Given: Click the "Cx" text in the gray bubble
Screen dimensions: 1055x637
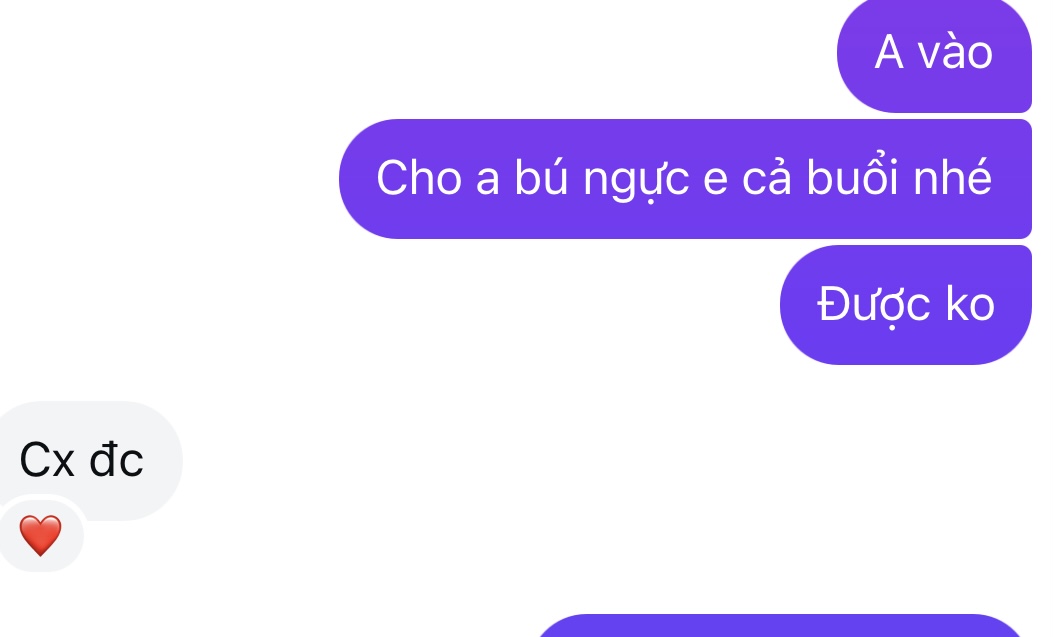Looking at the screenshot, I should pos(47,461).
